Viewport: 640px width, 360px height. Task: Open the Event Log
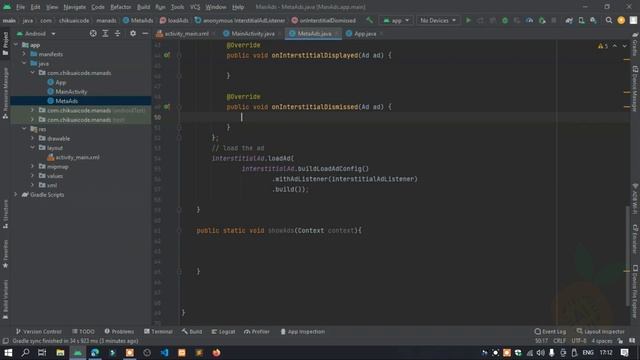[x=550, y=331]
